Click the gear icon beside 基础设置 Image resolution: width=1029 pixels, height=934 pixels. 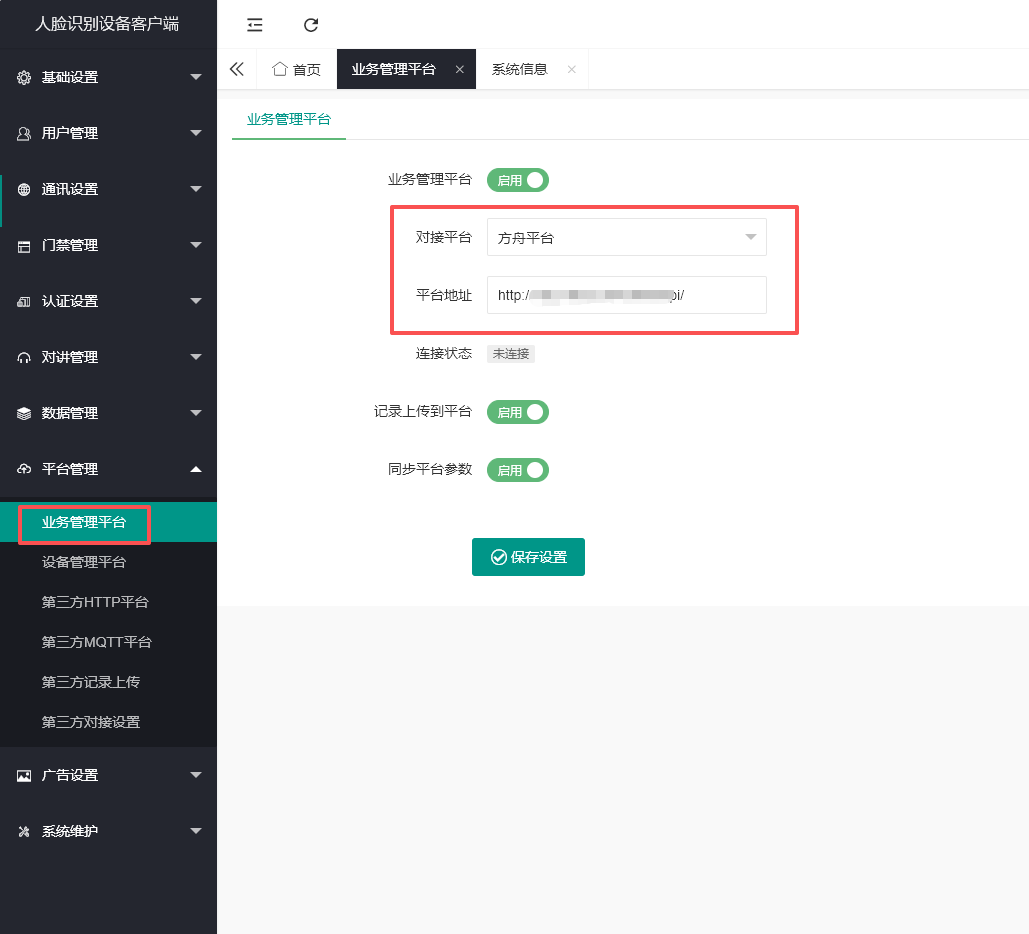click(x=24, y=77)
